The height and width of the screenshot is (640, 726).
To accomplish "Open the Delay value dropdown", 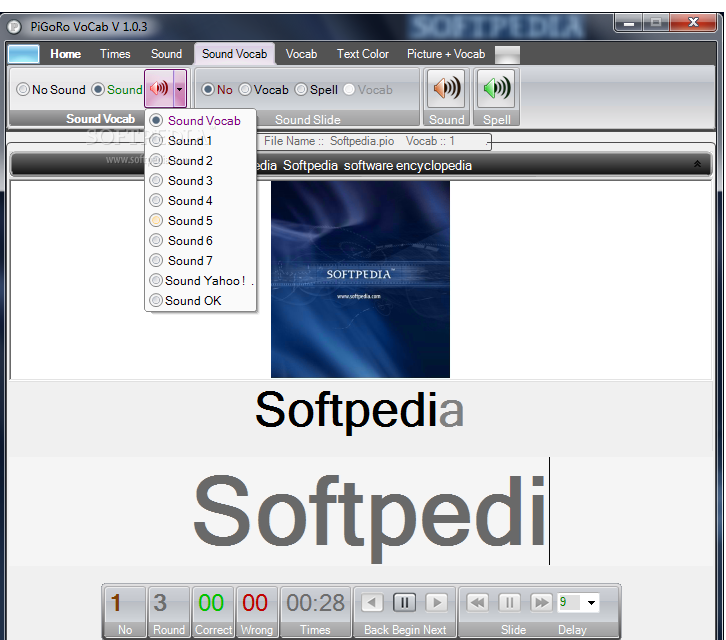I will click(591, 602).
